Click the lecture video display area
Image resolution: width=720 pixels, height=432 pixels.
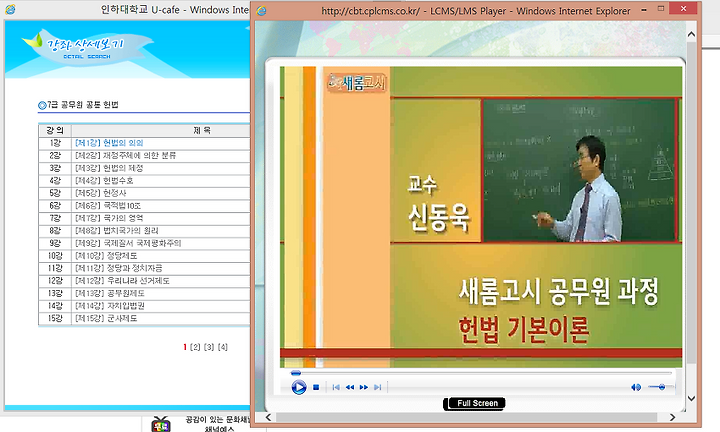pos(481,217)
